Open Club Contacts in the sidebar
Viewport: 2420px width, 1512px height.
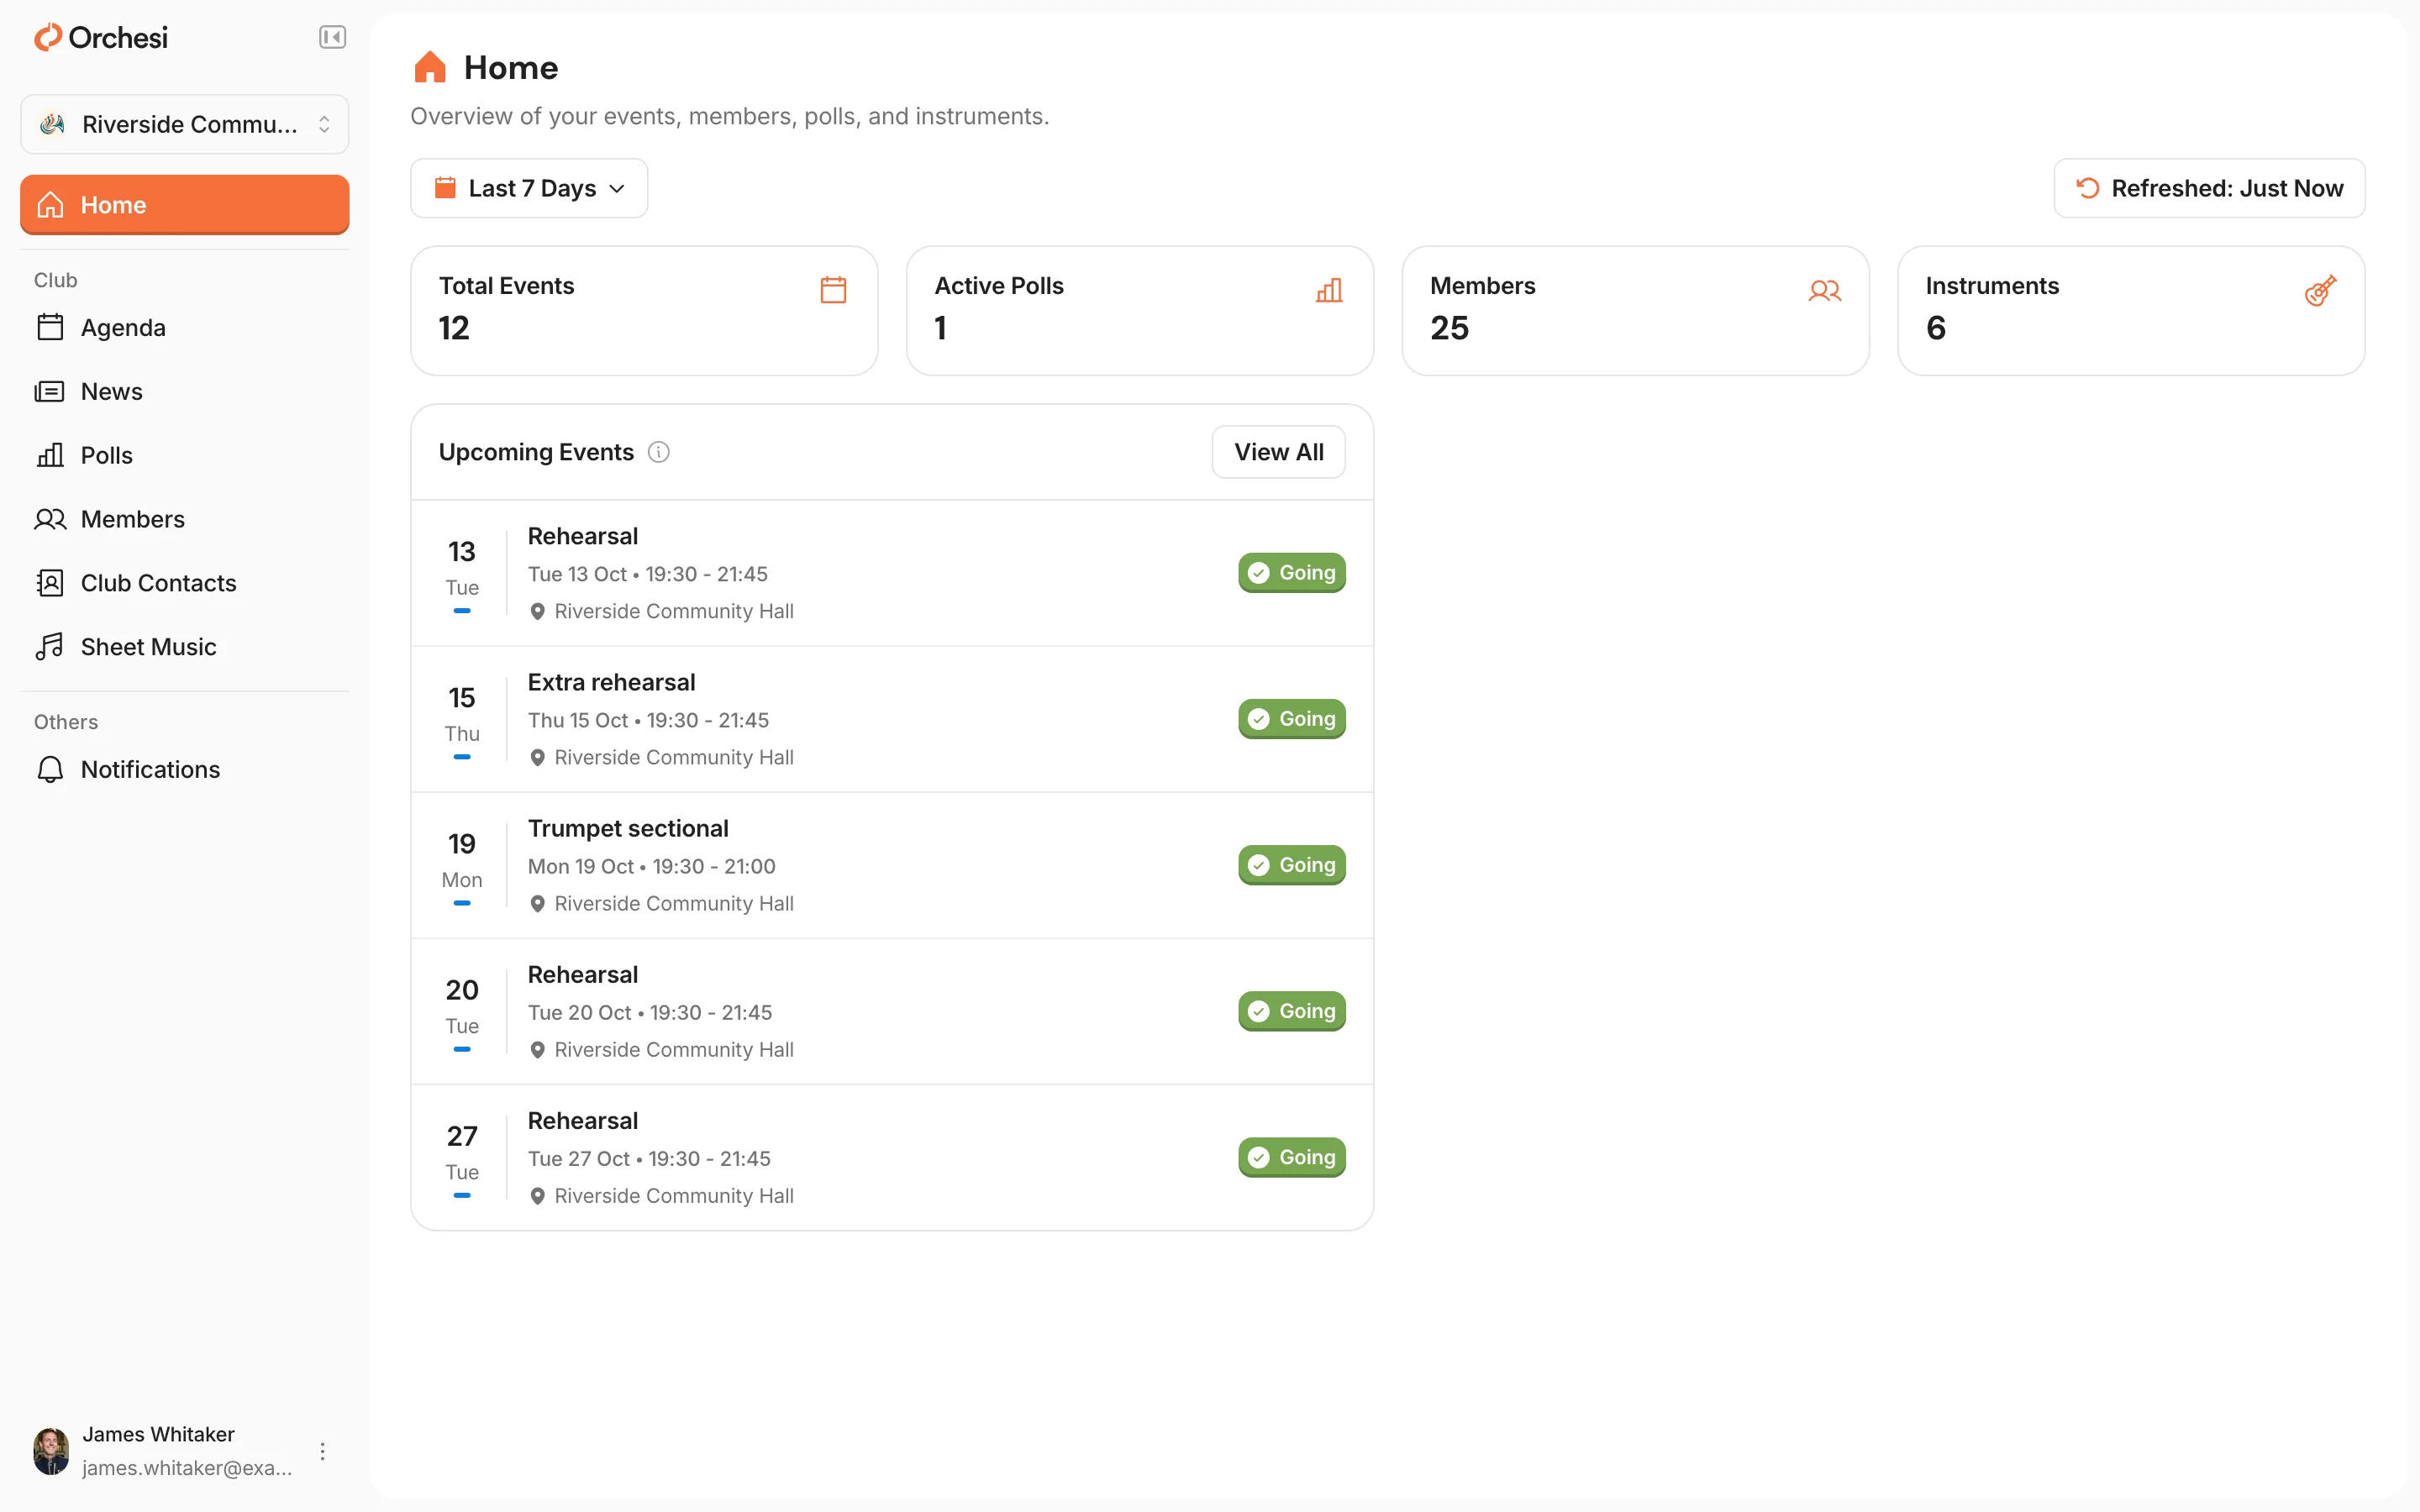click(x=185, y=583)
